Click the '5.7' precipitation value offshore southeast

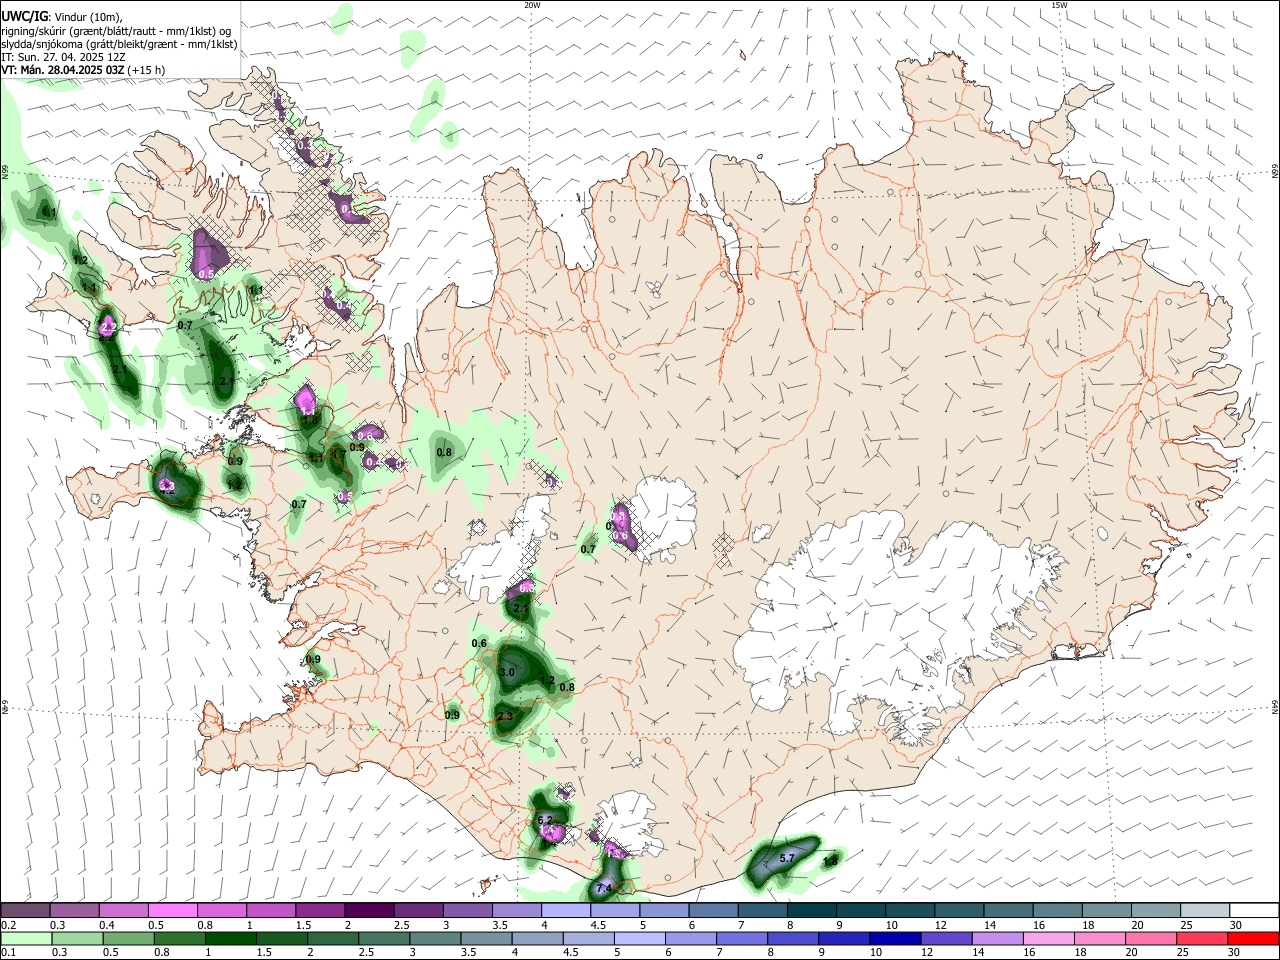point(786,858)
